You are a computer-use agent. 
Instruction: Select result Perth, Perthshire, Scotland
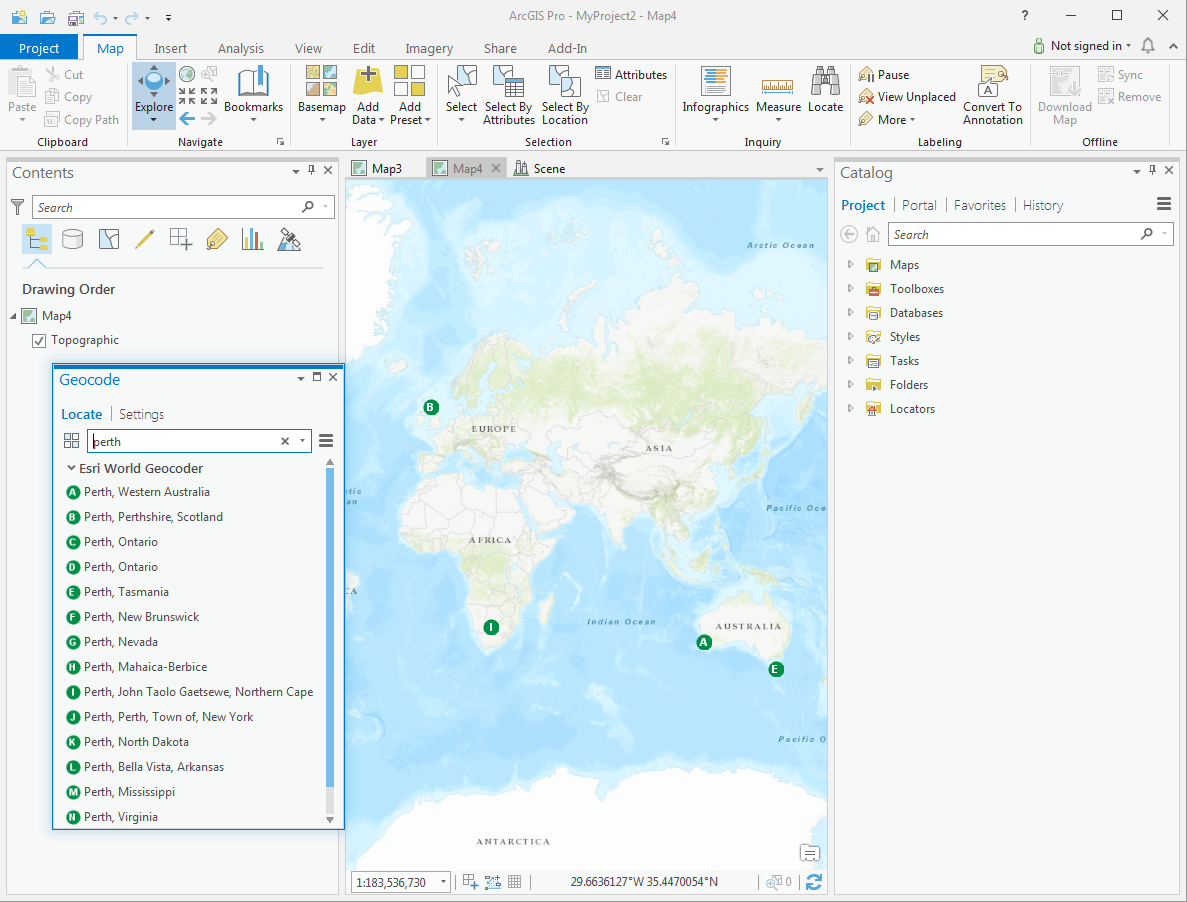pyautogui.click(x=153, y=517)
